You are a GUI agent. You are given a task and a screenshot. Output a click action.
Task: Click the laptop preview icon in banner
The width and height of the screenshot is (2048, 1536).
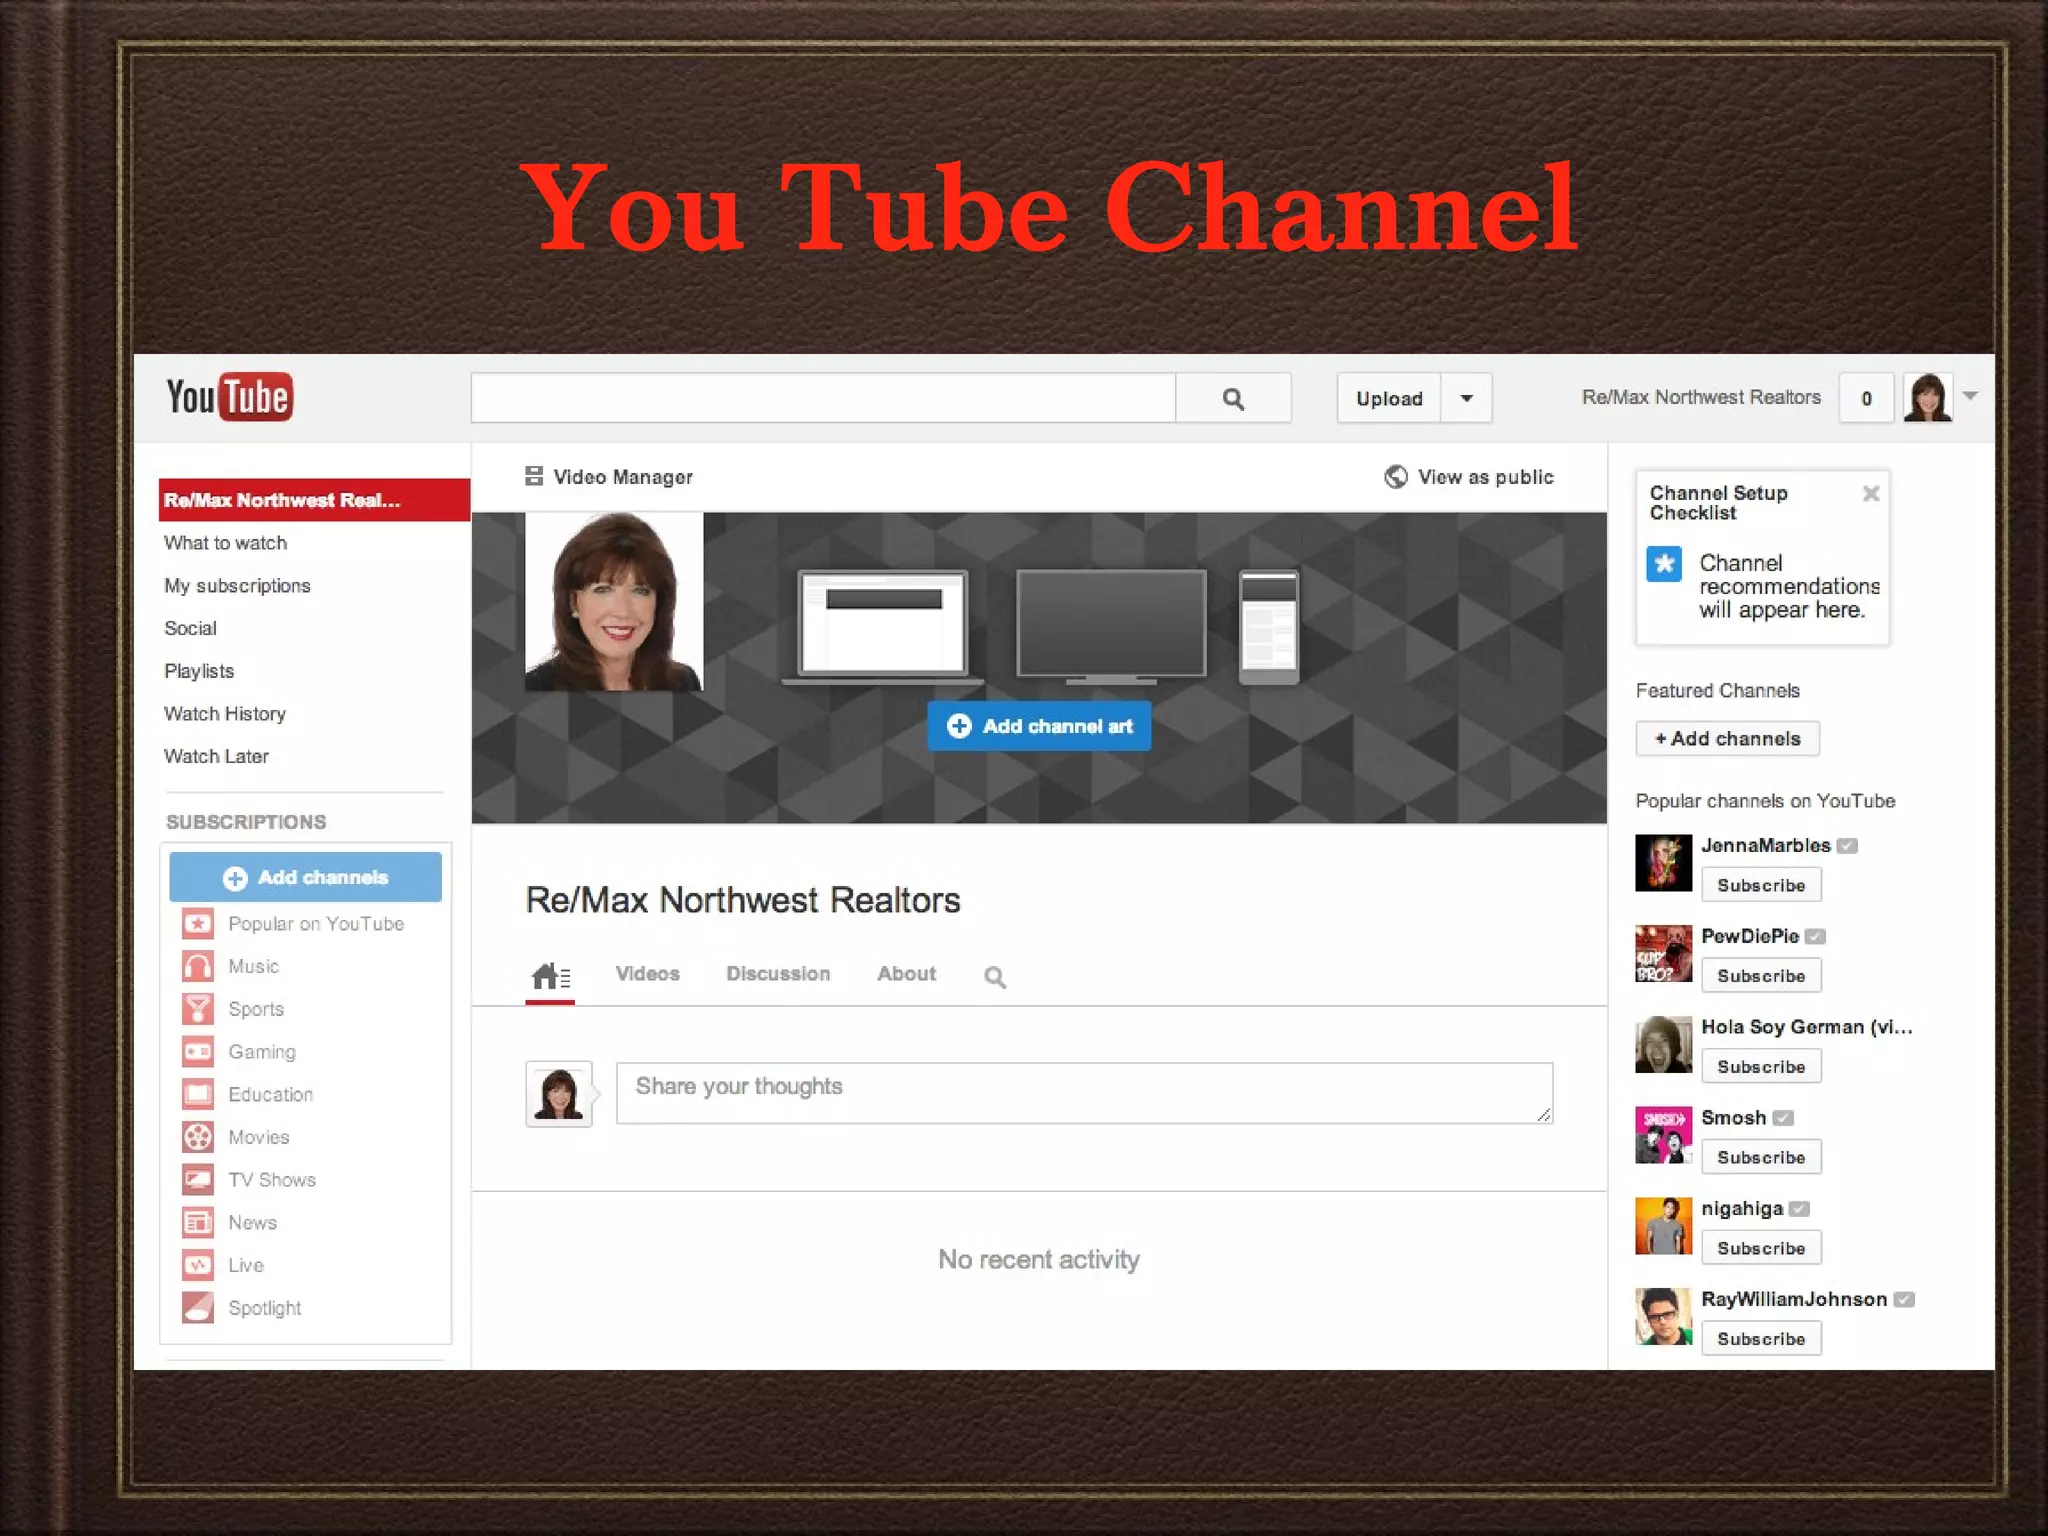pyautogui.click(x=883, y=627)
